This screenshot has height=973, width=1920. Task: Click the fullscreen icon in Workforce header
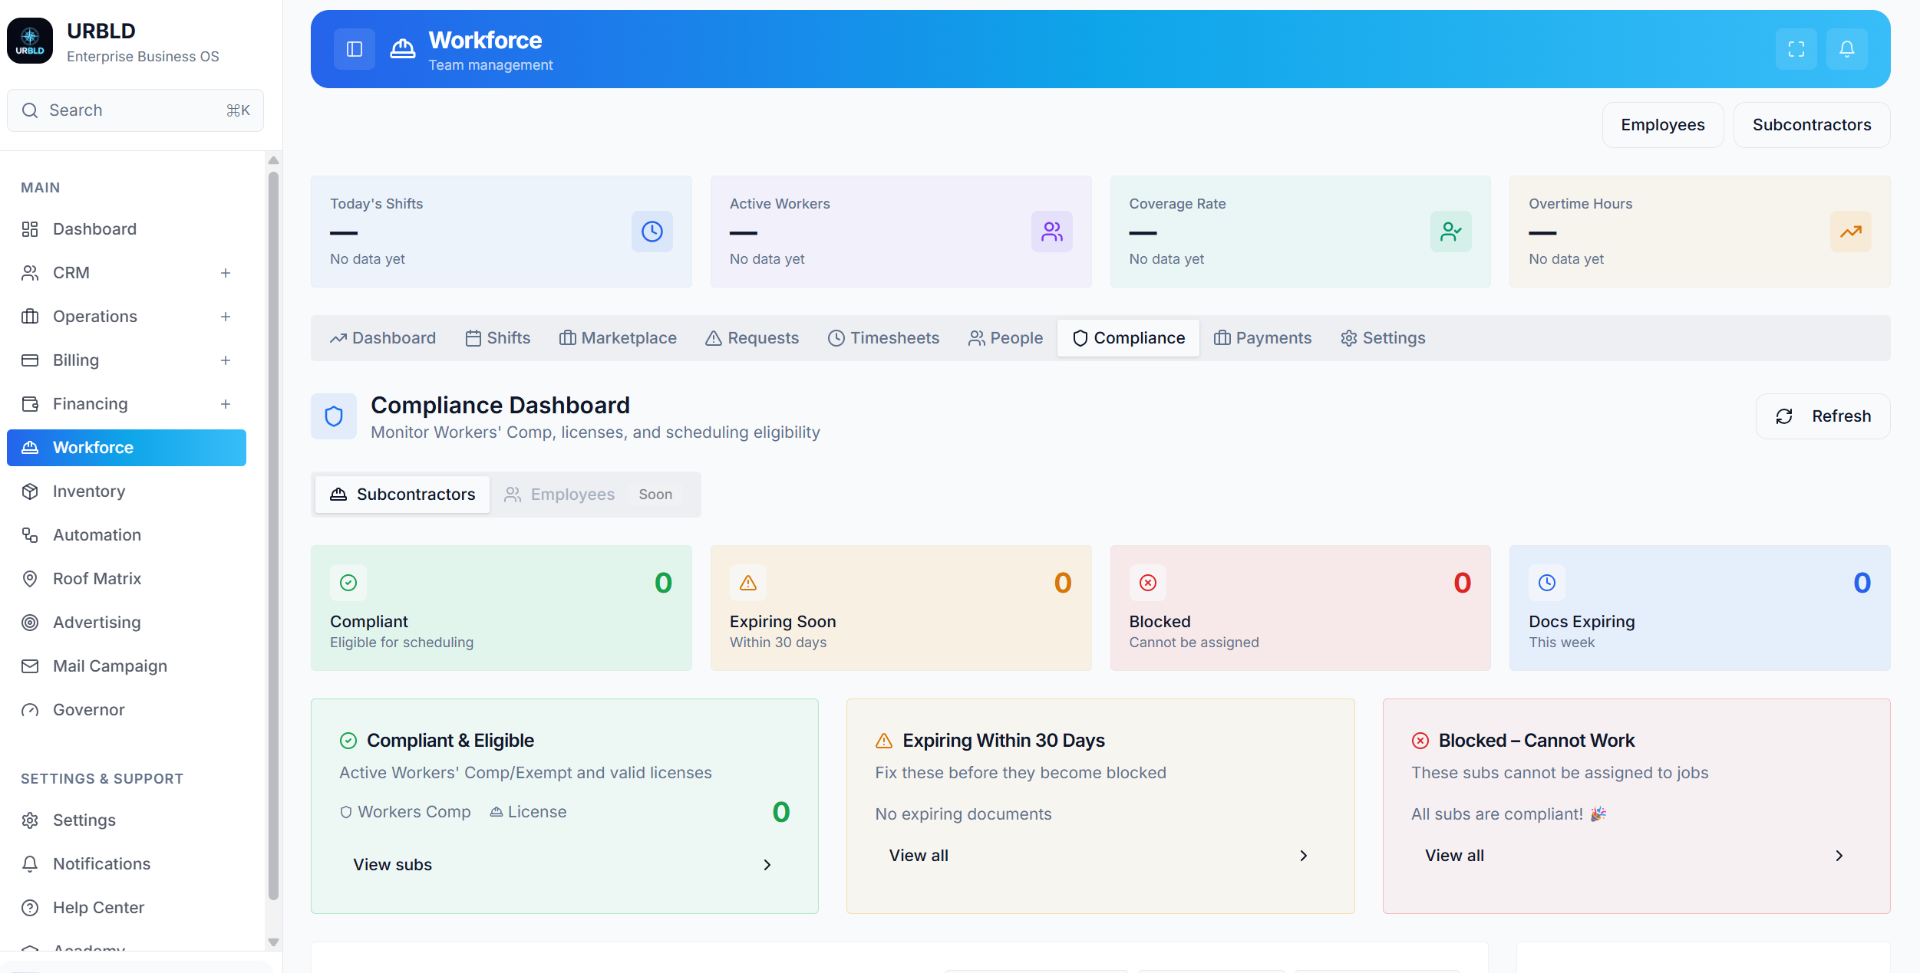coord(1796,49)
